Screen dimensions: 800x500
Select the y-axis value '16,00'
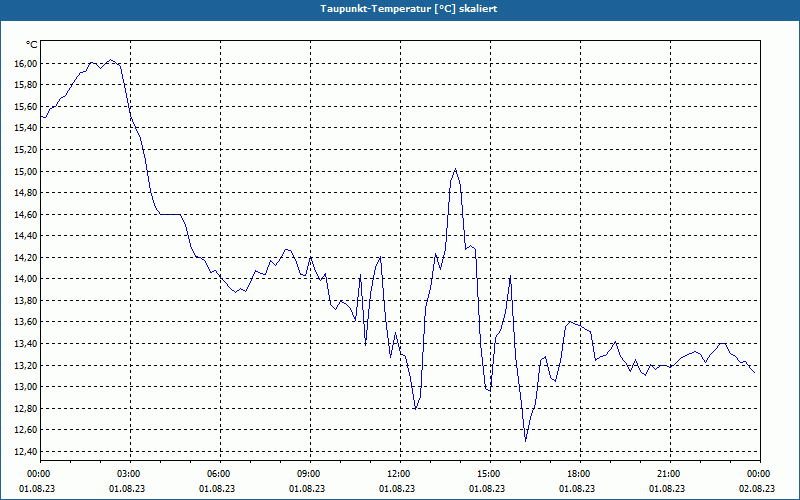(x=28, y=64)
